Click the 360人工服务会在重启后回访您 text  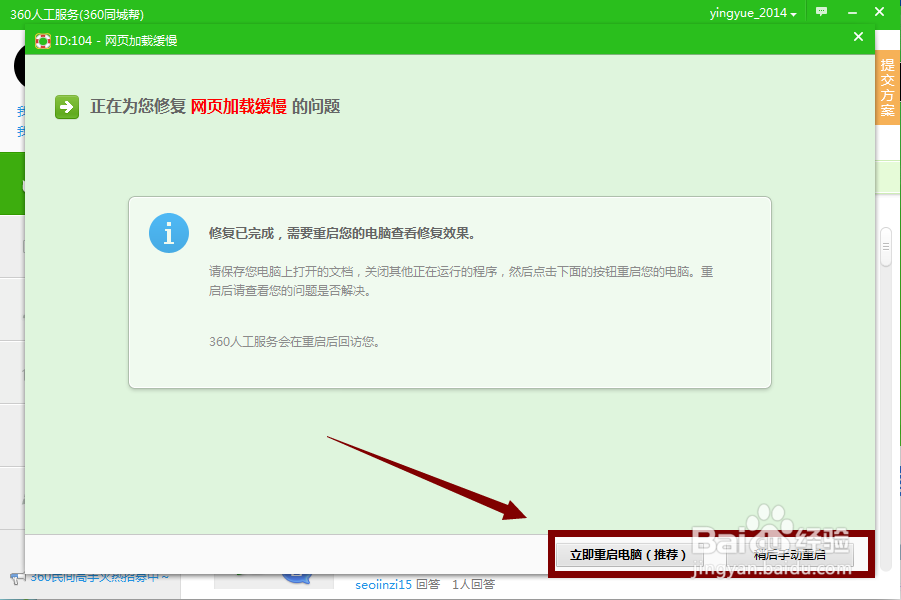click(x=294, y=342)
